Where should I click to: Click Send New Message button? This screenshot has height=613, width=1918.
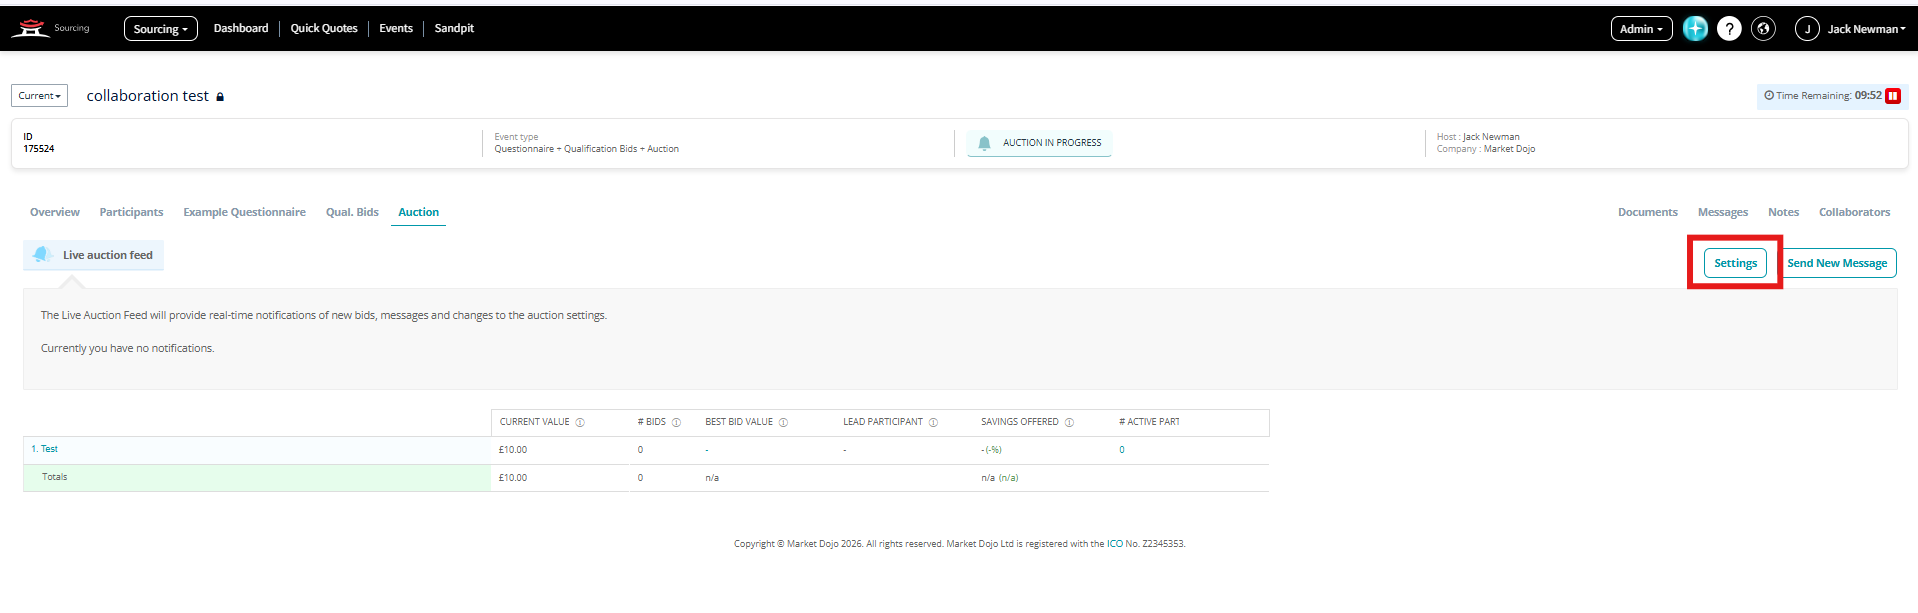click(1837, 263)
